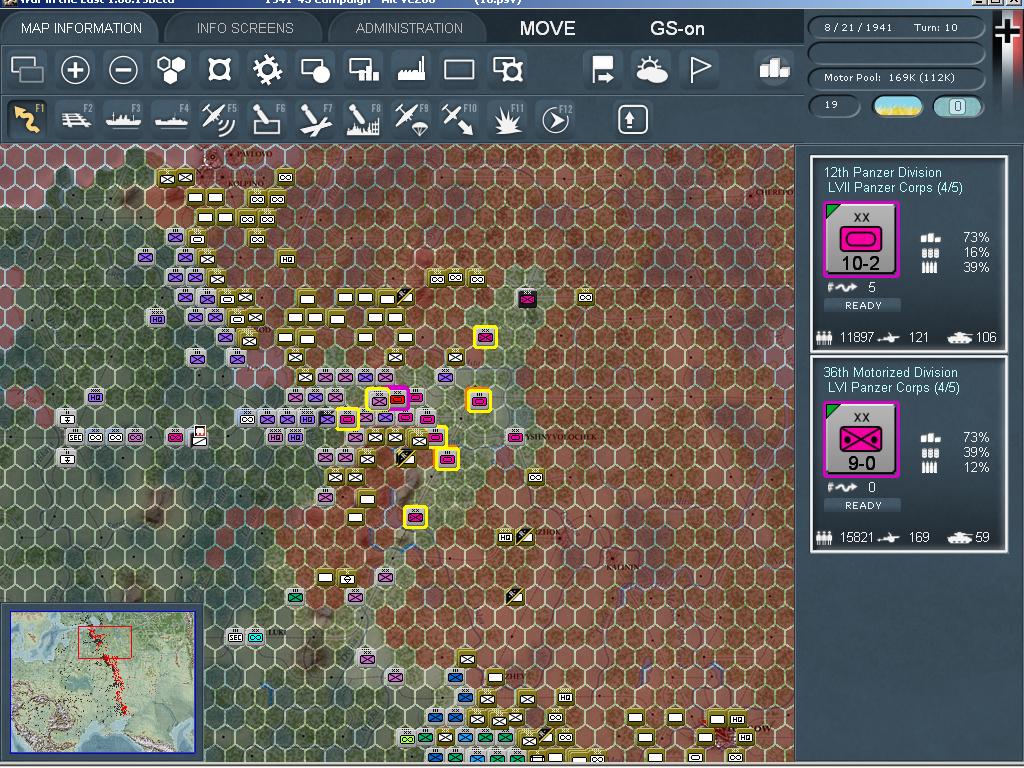The width and height of the screenshot is (1024, 768).
Task: Toggle the rectangle with bar chart icon
Action: pos(364,70)
